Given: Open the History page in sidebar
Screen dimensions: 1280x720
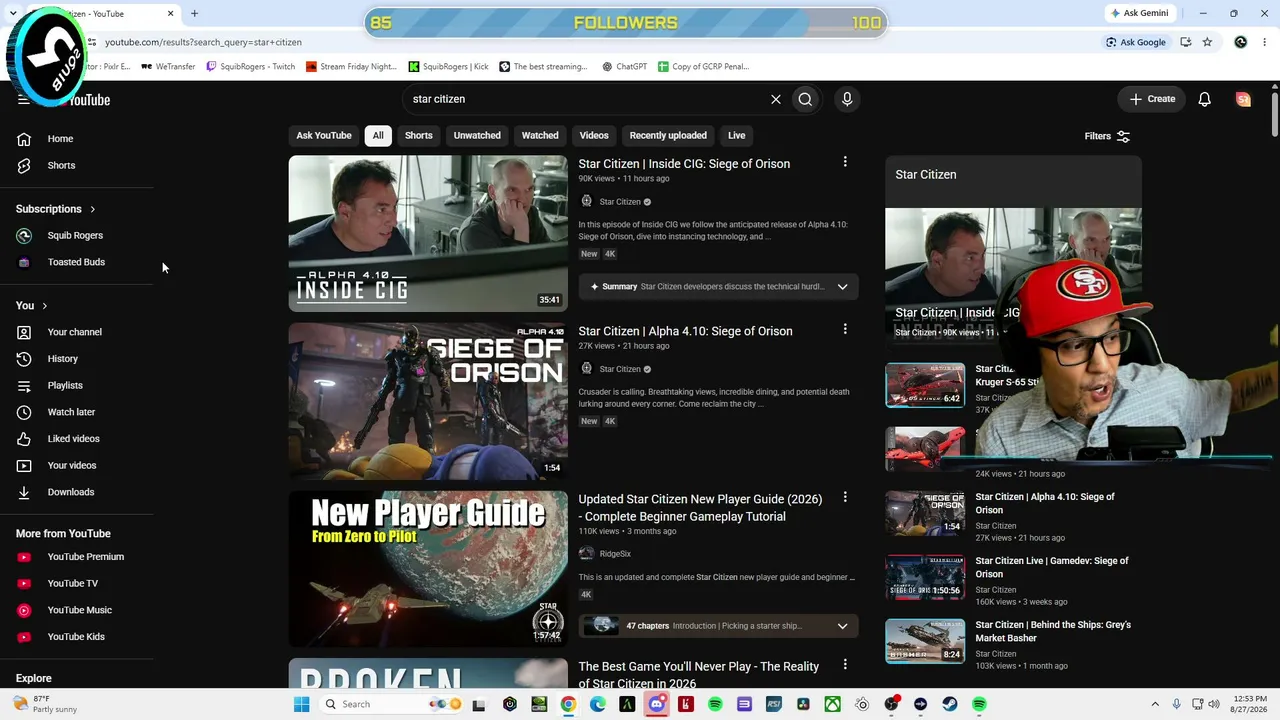Looking at the screenshot, I should (62, 359).
